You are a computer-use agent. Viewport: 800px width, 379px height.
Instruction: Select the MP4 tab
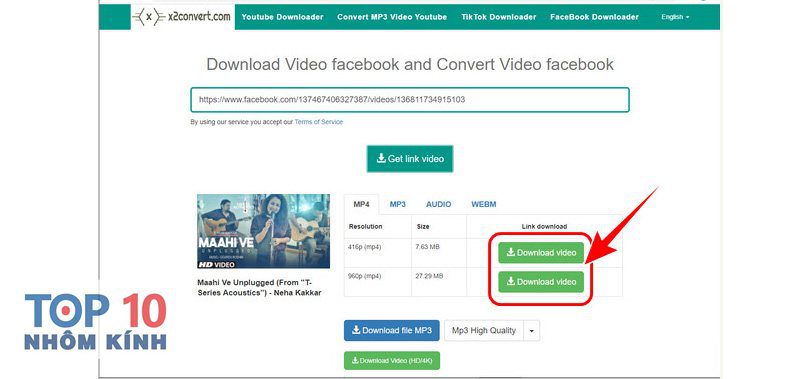tap(361, 204)
